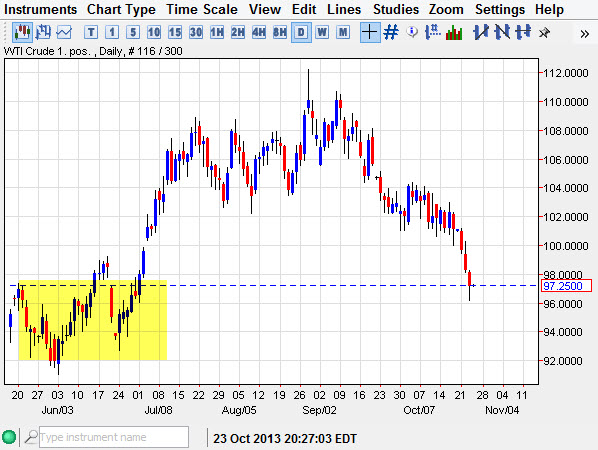598x450 pixels.
Task: Click the info balloon icon
Action: tap(412, 32)
